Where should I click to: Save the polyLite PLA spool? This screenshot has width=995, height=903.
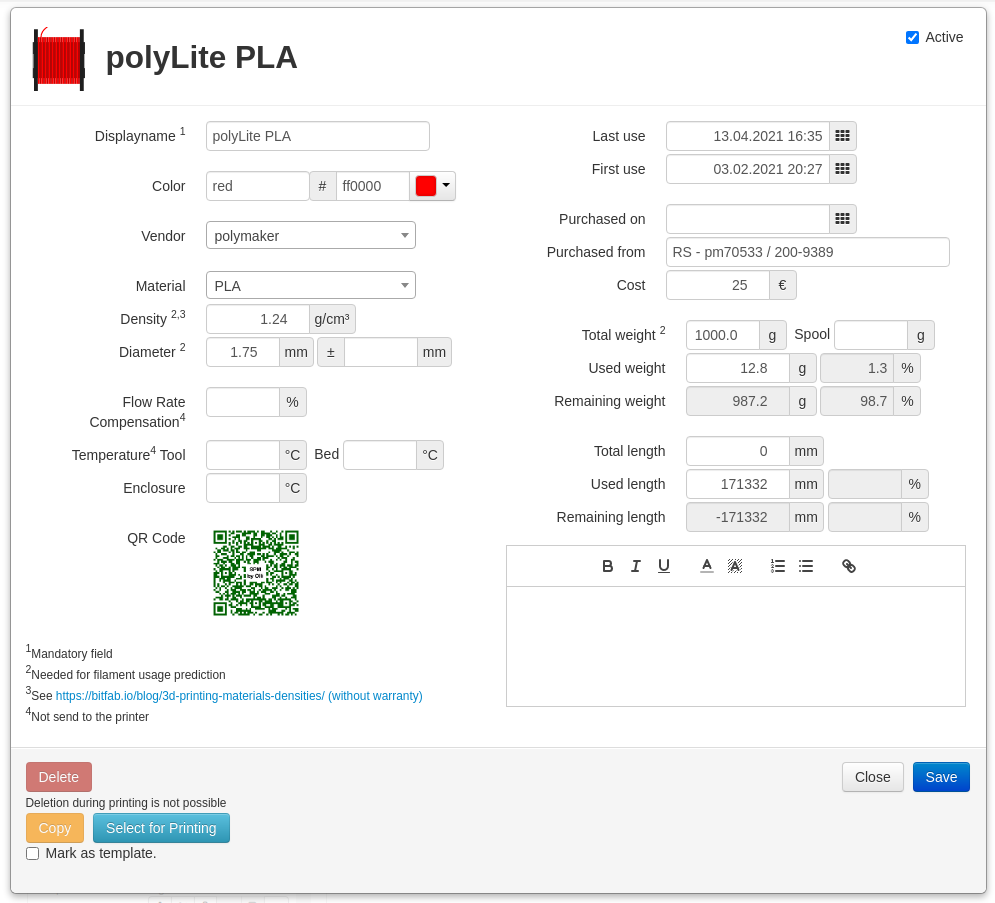pos(940,777)
